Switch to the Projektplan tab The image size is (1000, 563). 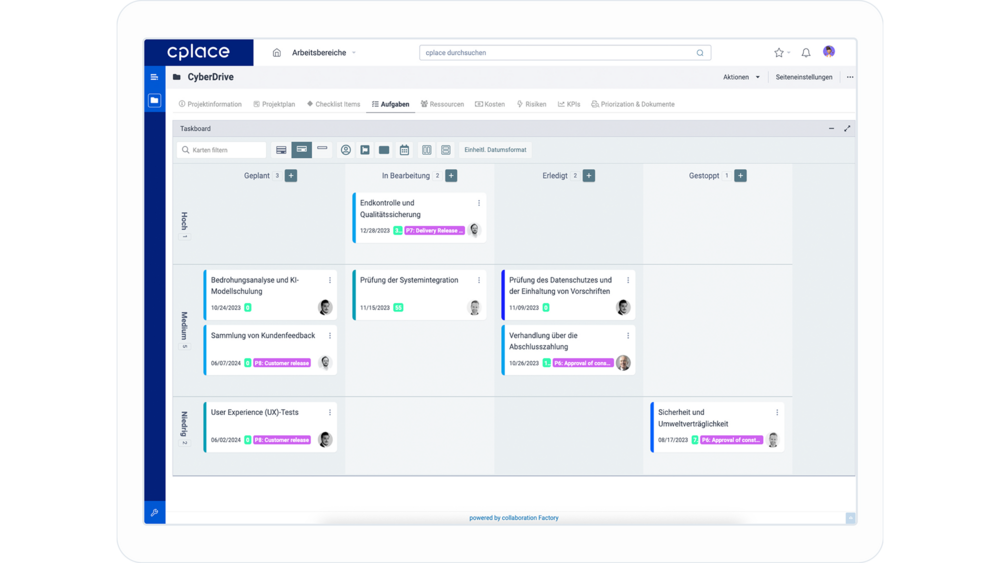click(274, 104)
